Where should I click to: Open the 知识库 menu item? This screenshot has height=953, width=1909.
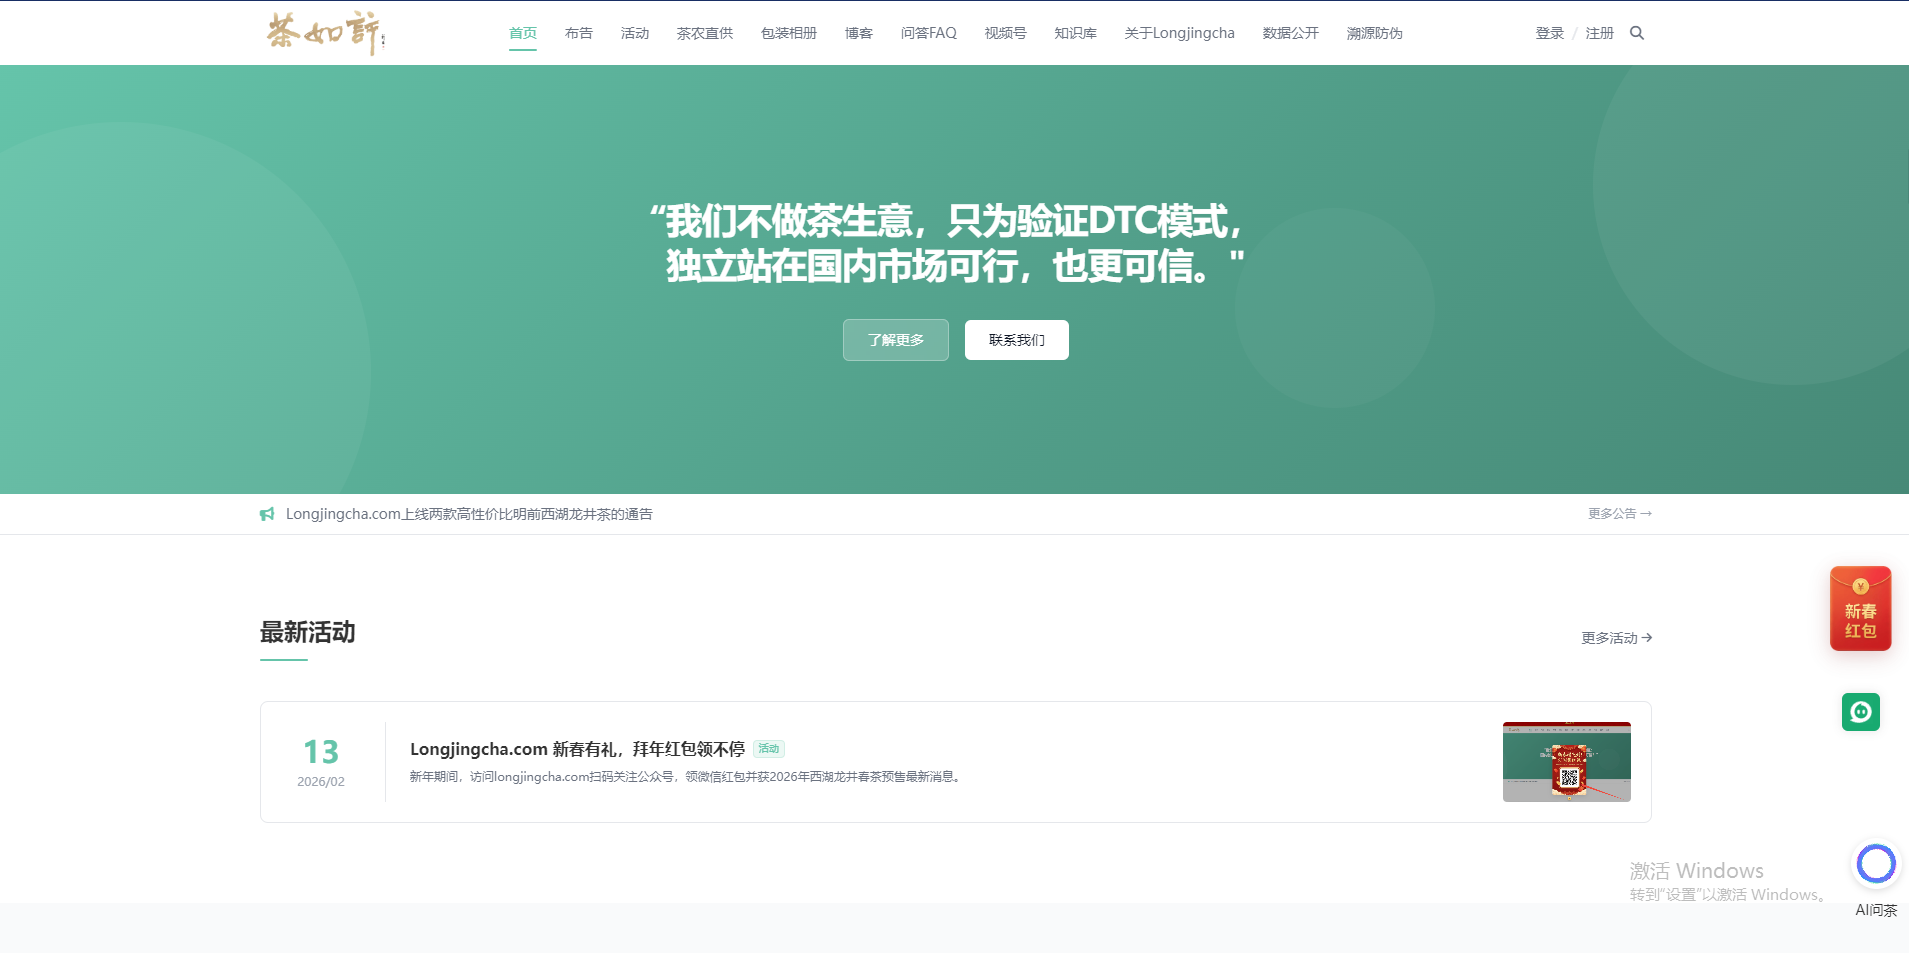click(1076, 33)
